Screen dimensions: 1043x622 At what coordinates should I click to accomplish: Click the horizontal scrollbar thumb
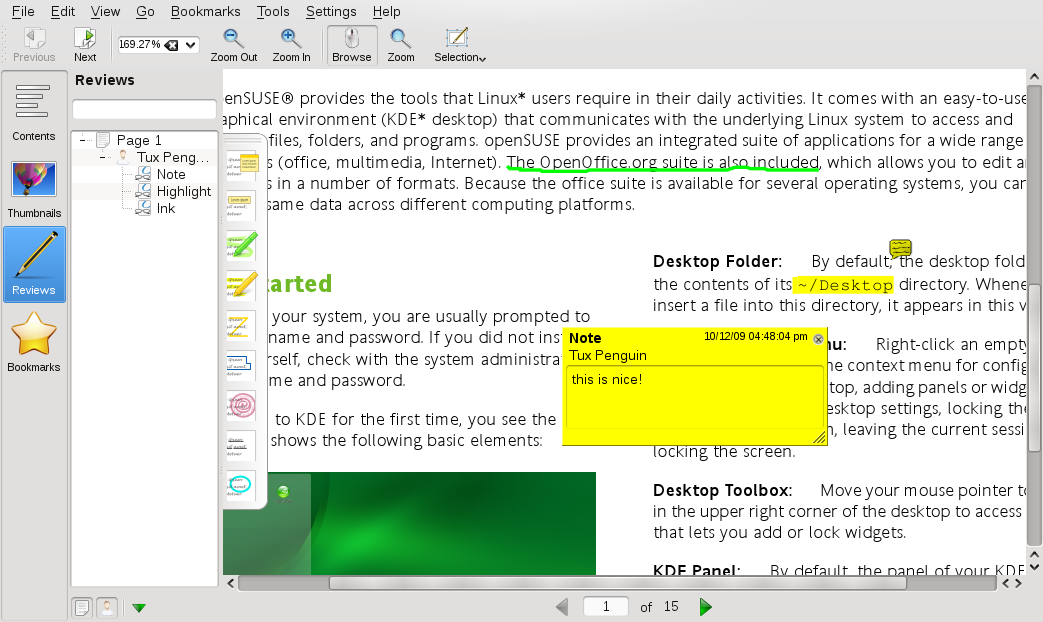pyautogui.click(x=617, y=583)
